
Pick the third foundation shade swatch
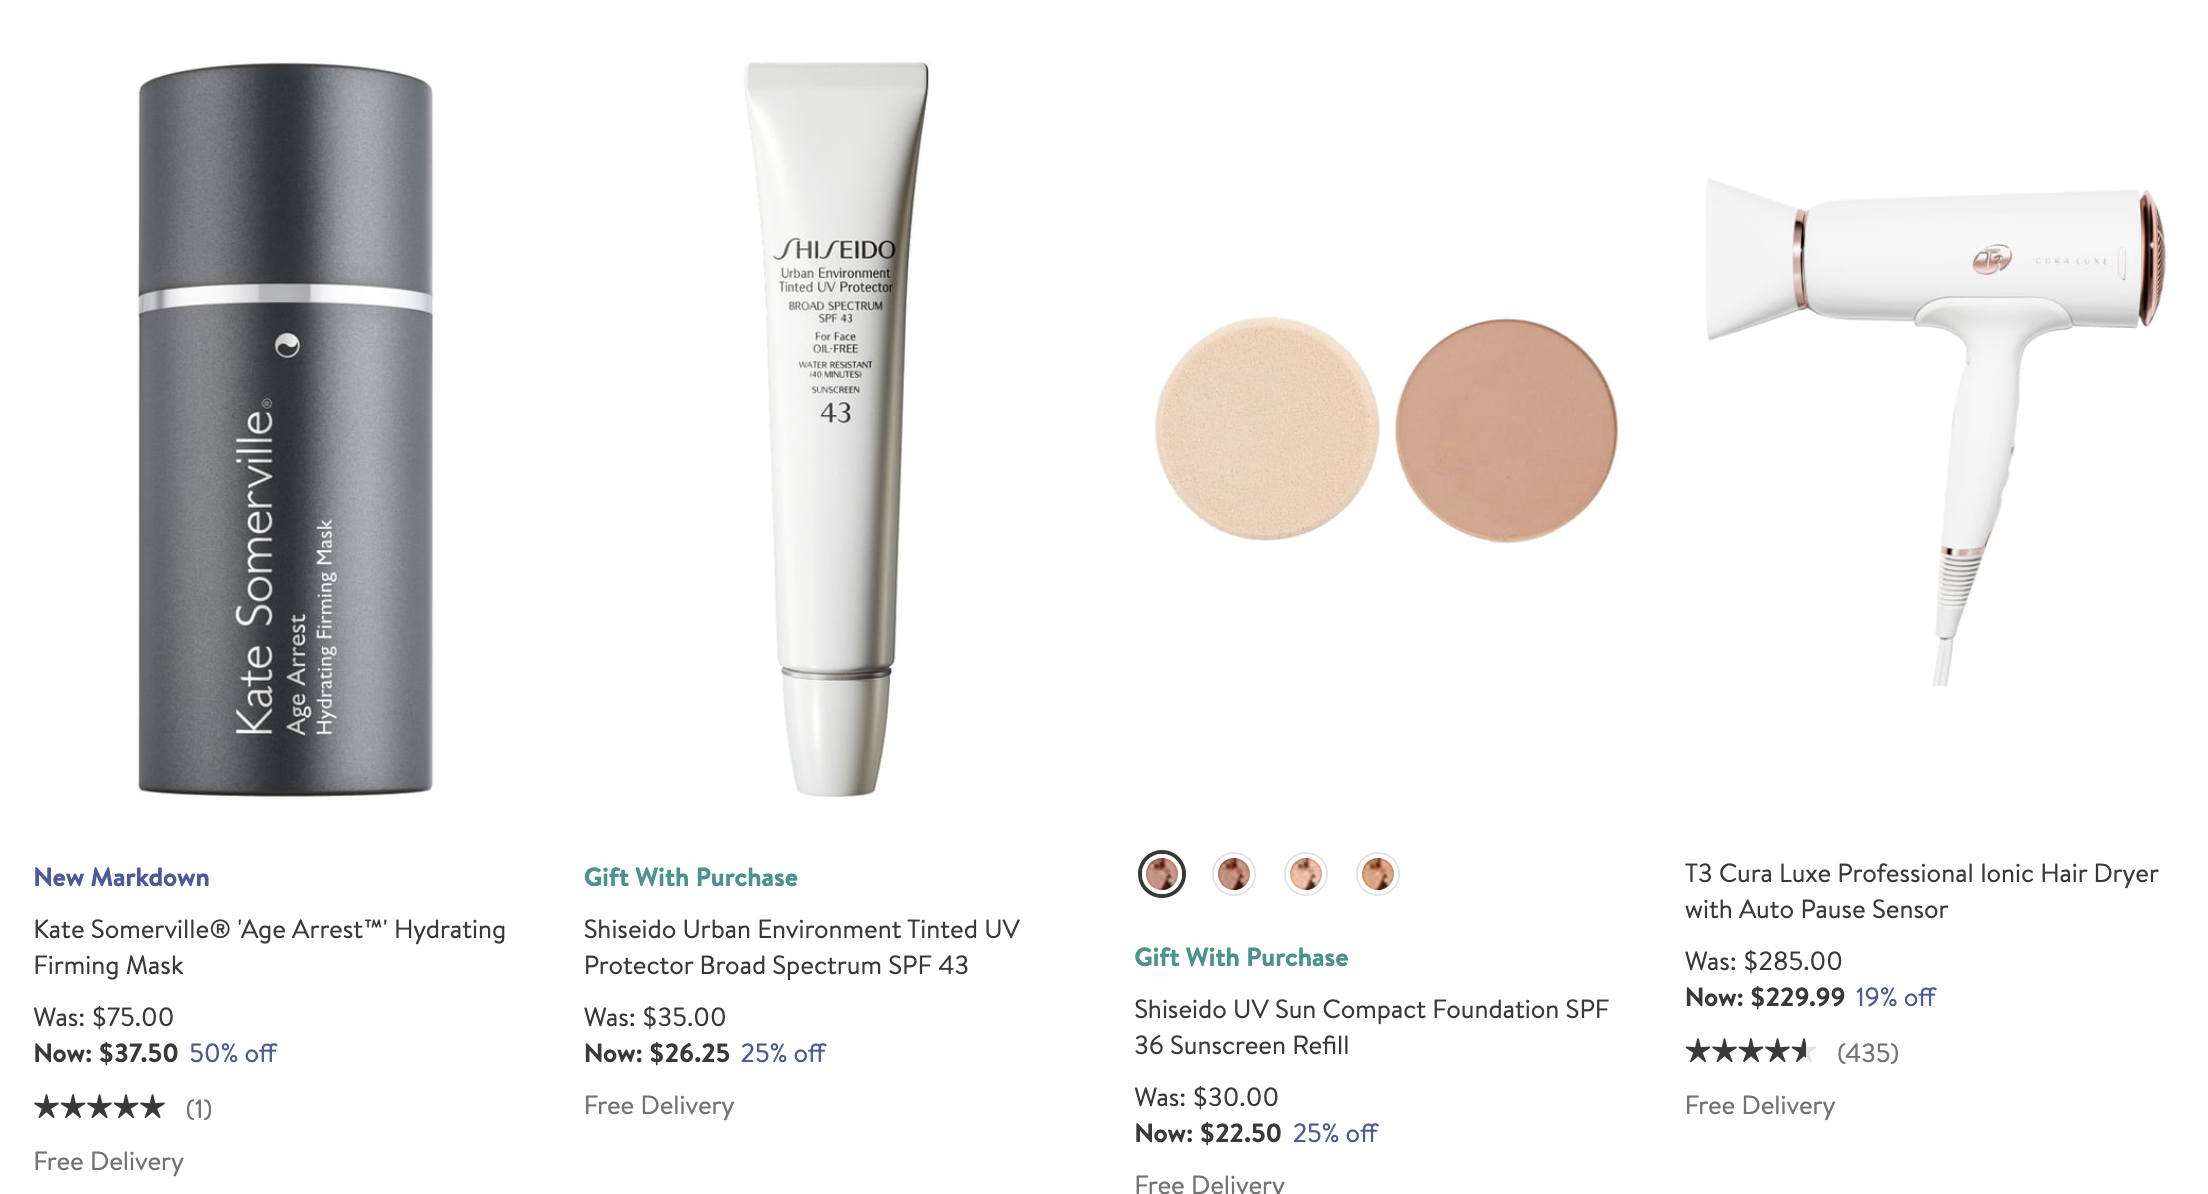tap(1306, 874)
